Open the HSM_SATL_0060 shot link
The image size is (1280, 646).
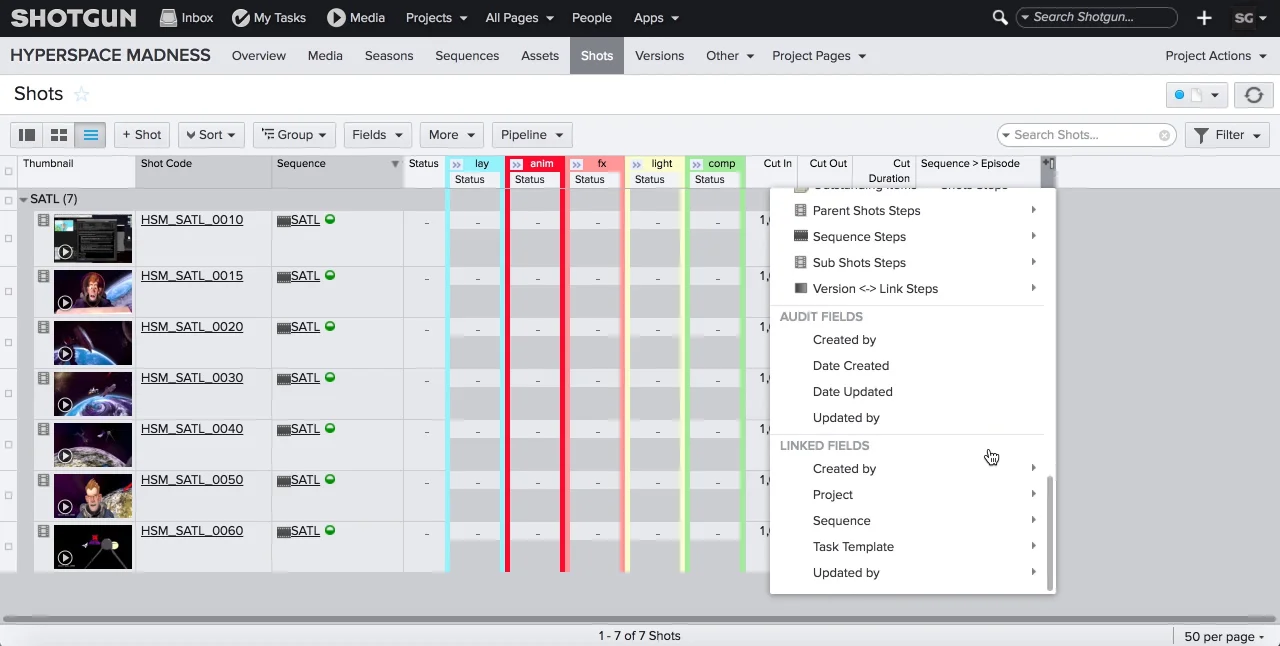(192, 531)
